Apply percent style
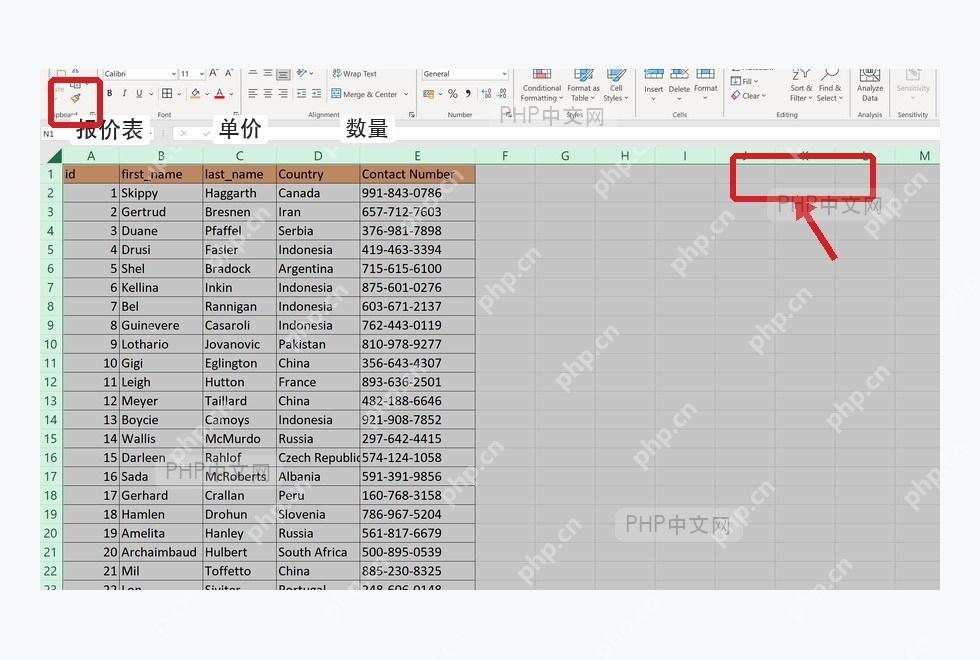The width and height of the screenshot is (980, 660). (x=452, y=94)
